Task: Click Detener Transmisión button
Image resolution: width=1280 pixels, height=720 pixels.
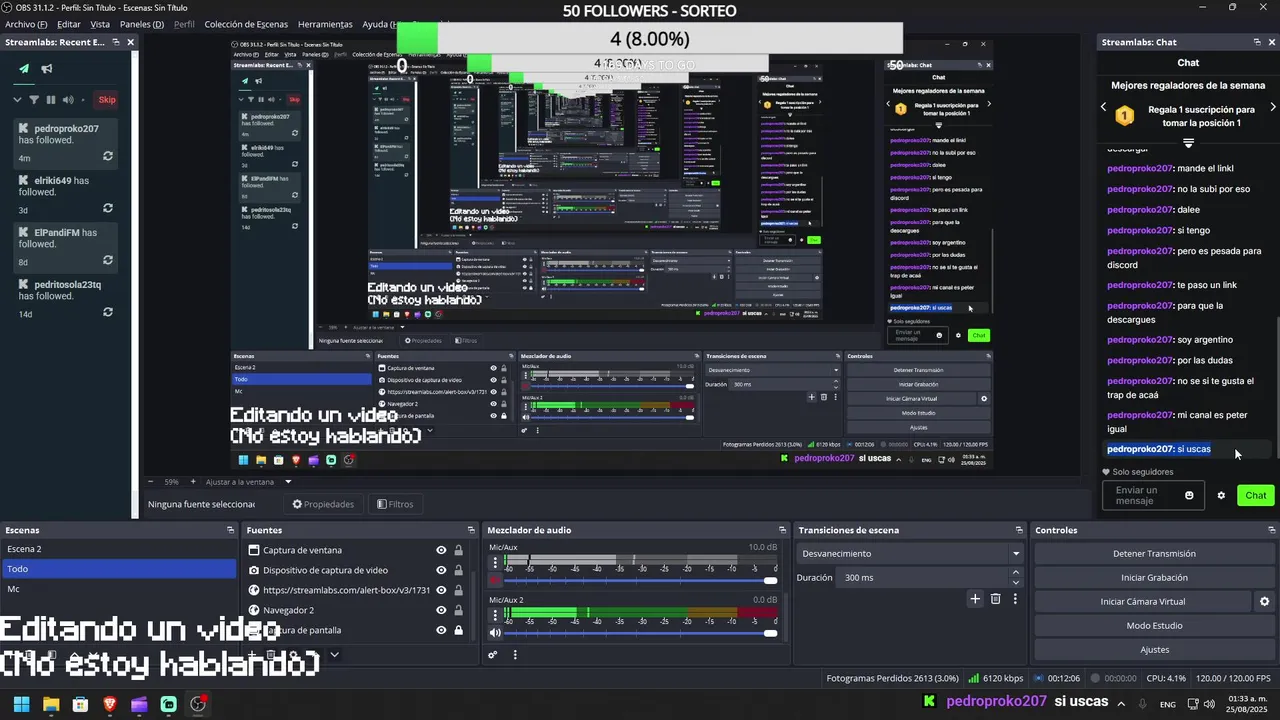Action: tap(1154, 553)
